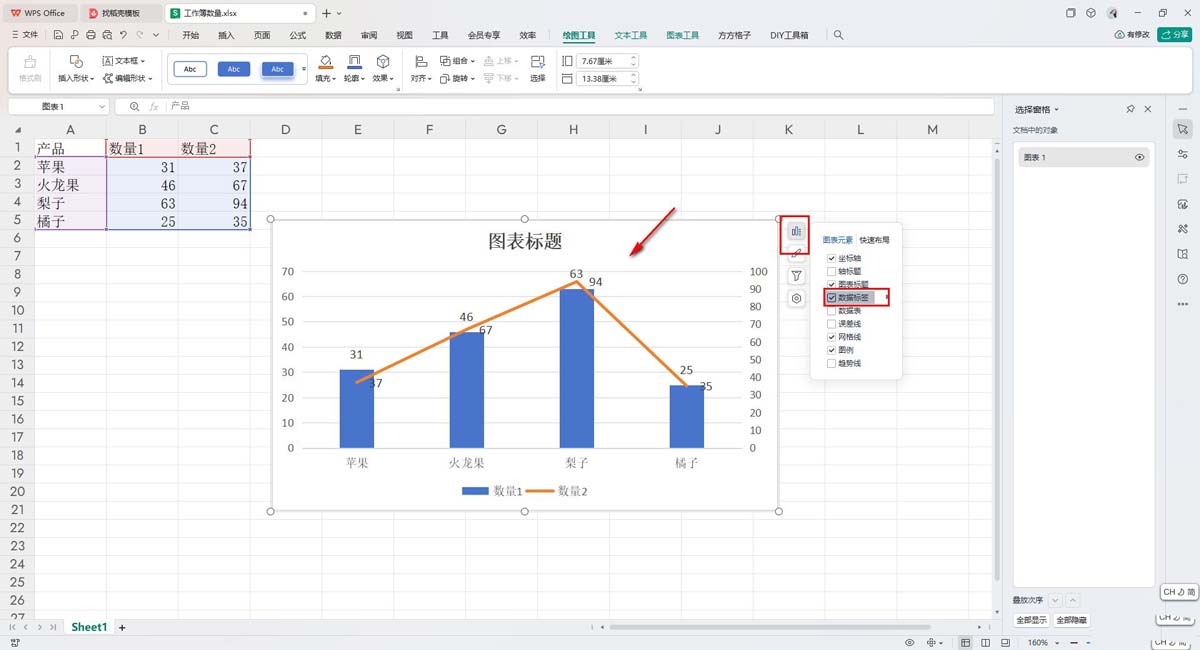Click the 全部显示 (Show All) button
Screen dimensions: 1200x650
click(x=1030, y=620)
